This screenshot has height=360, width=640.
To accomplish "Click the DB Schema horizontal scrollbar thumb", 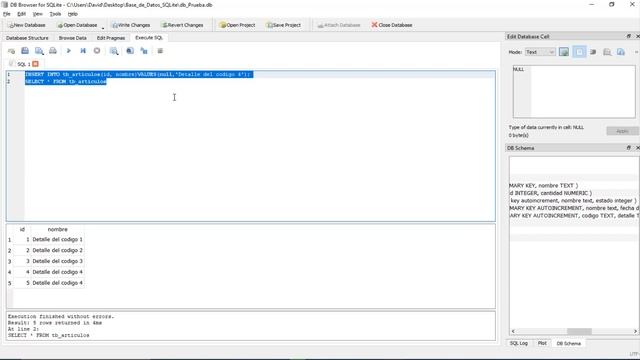I will (x=579, y=331).
